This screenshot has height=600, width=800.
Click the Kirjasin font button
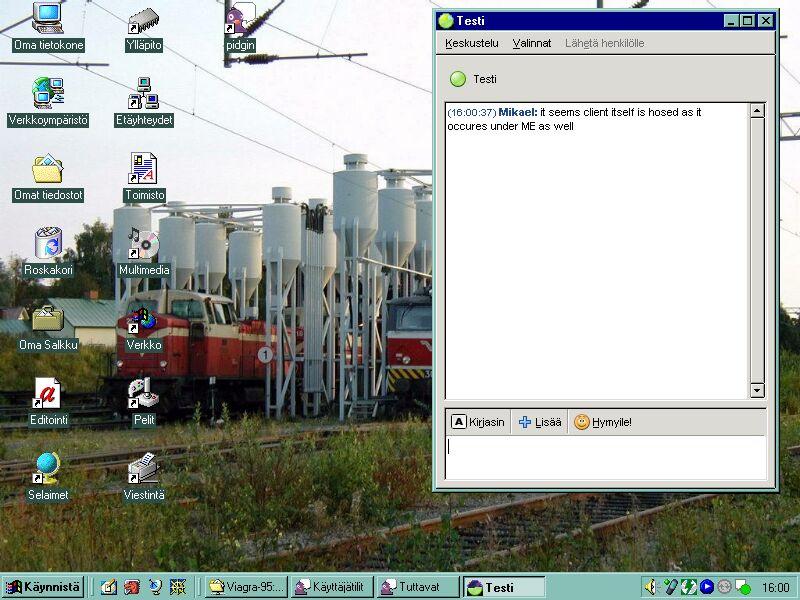[x=478, y=422]
